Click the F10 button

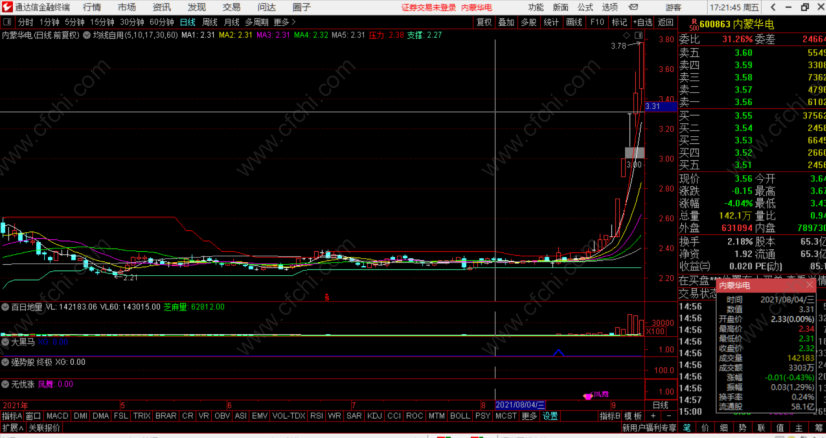(597, 22)
